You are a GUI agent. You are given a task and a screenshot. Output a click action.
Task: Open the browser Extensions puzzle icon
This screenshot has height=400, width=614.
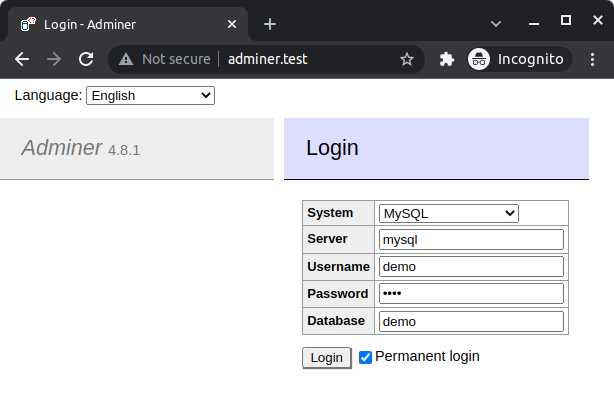pos(446,59)
